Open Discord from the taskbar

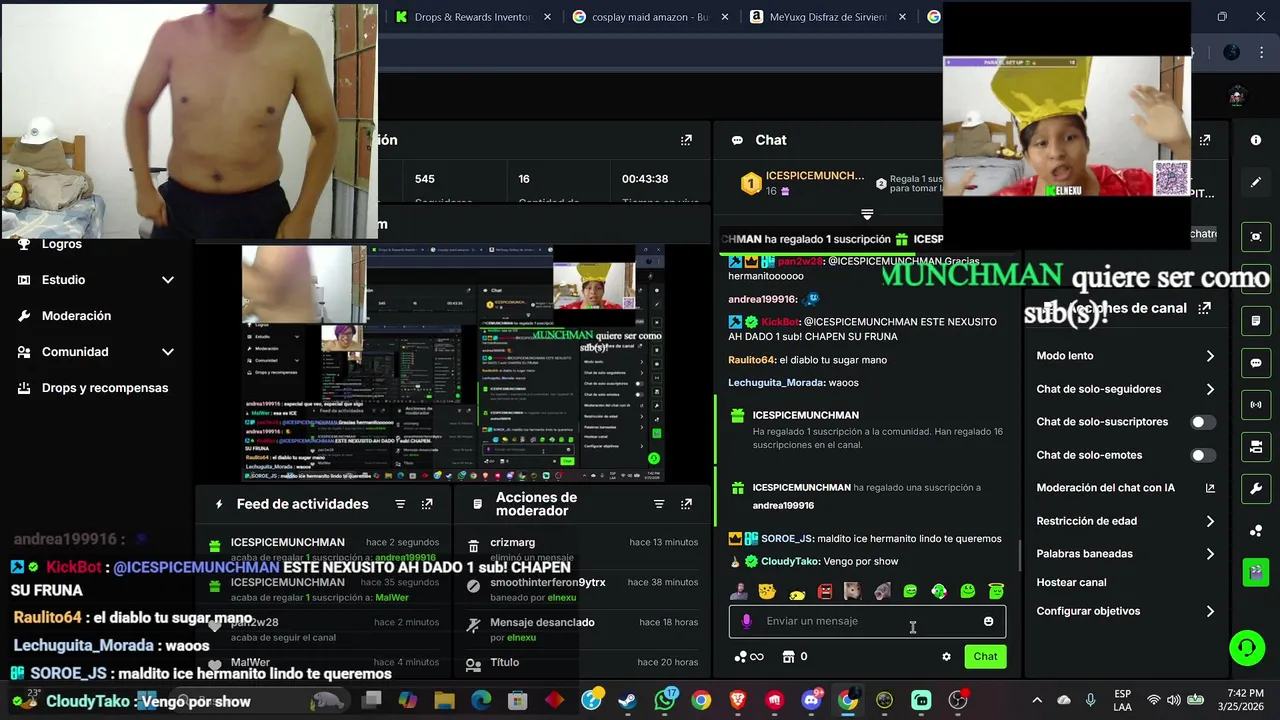click(x=811, y=700)
